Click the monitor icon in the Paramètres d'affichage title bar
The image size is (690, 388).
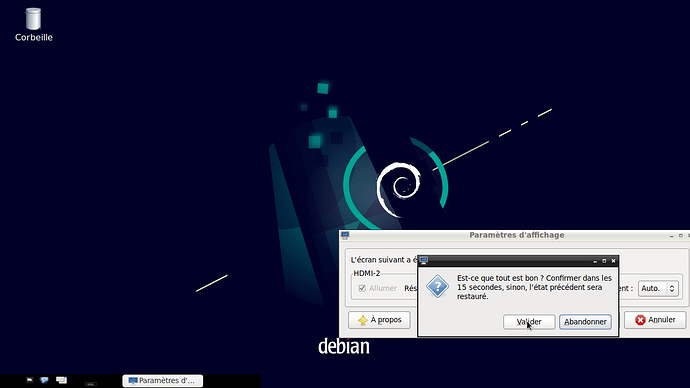tap(345, 235)
